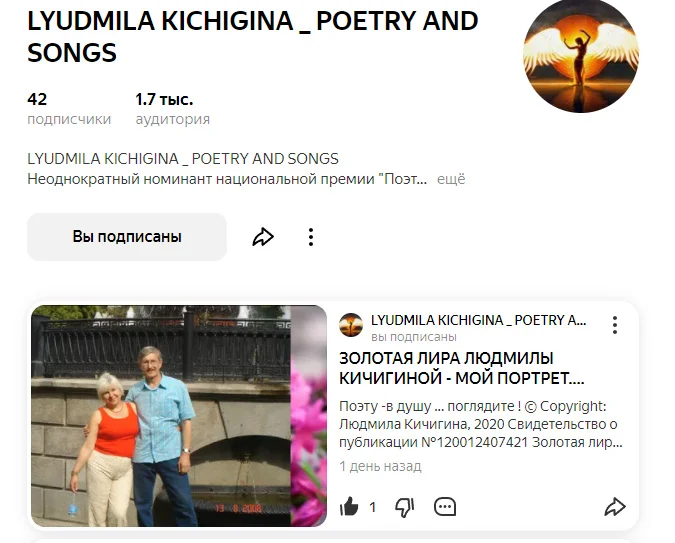Click the large winged-figure channel avatar

pyautogui.click(x=580, y=54)
